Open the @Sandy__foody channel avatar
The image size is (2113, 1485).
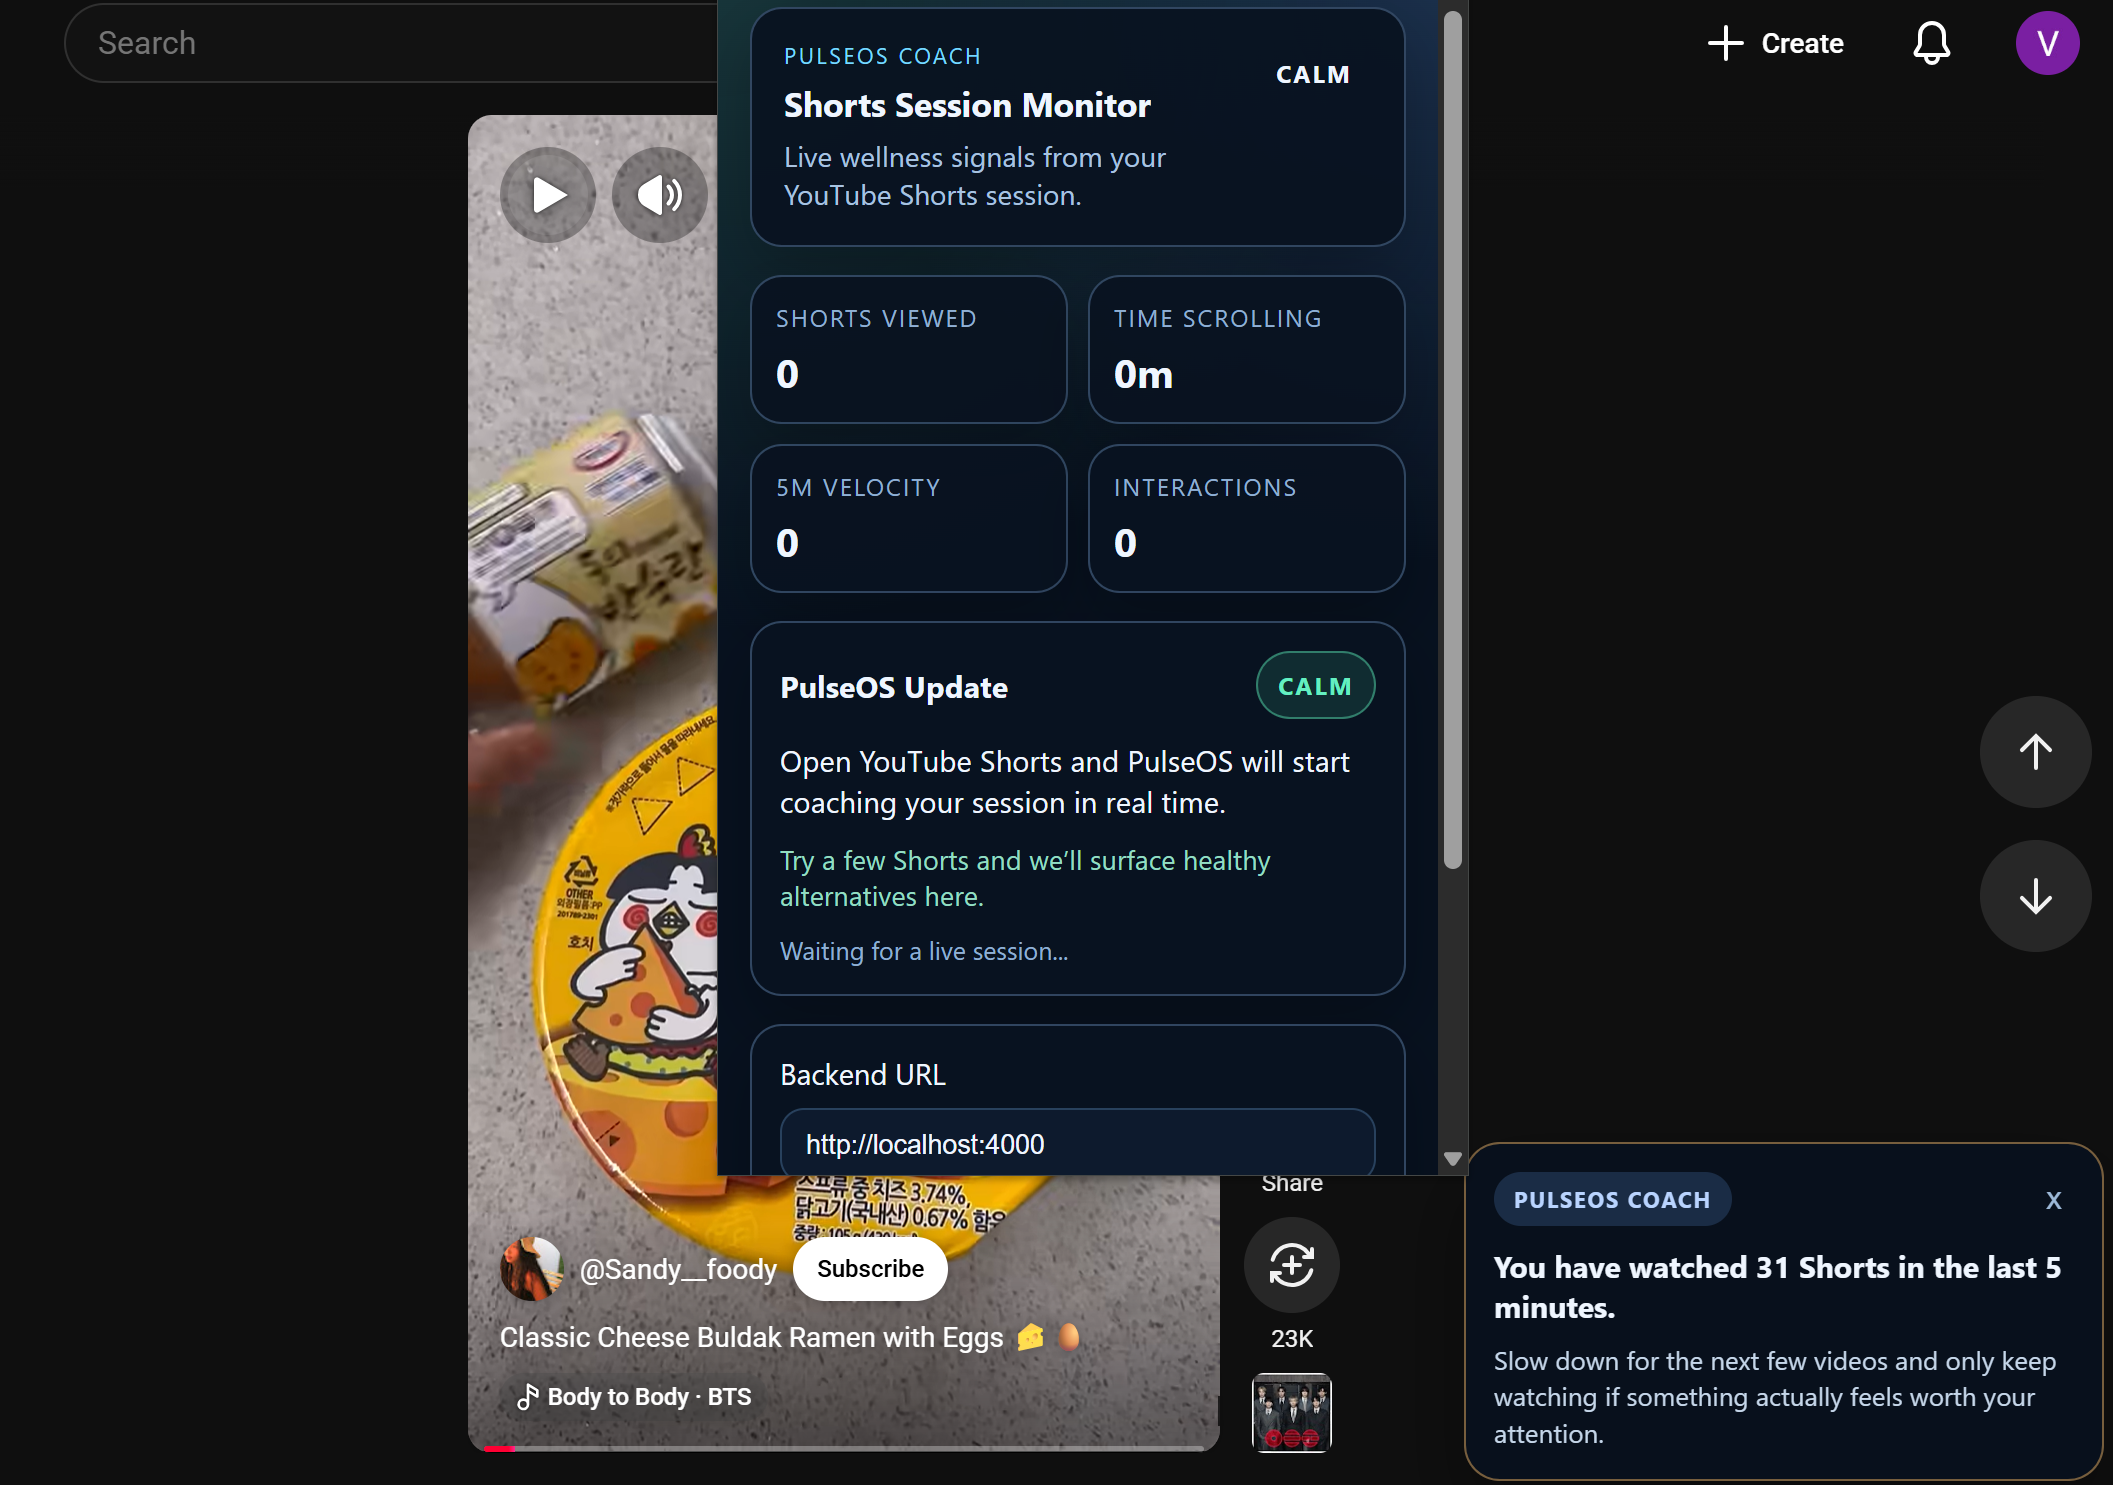[531, 1269]
